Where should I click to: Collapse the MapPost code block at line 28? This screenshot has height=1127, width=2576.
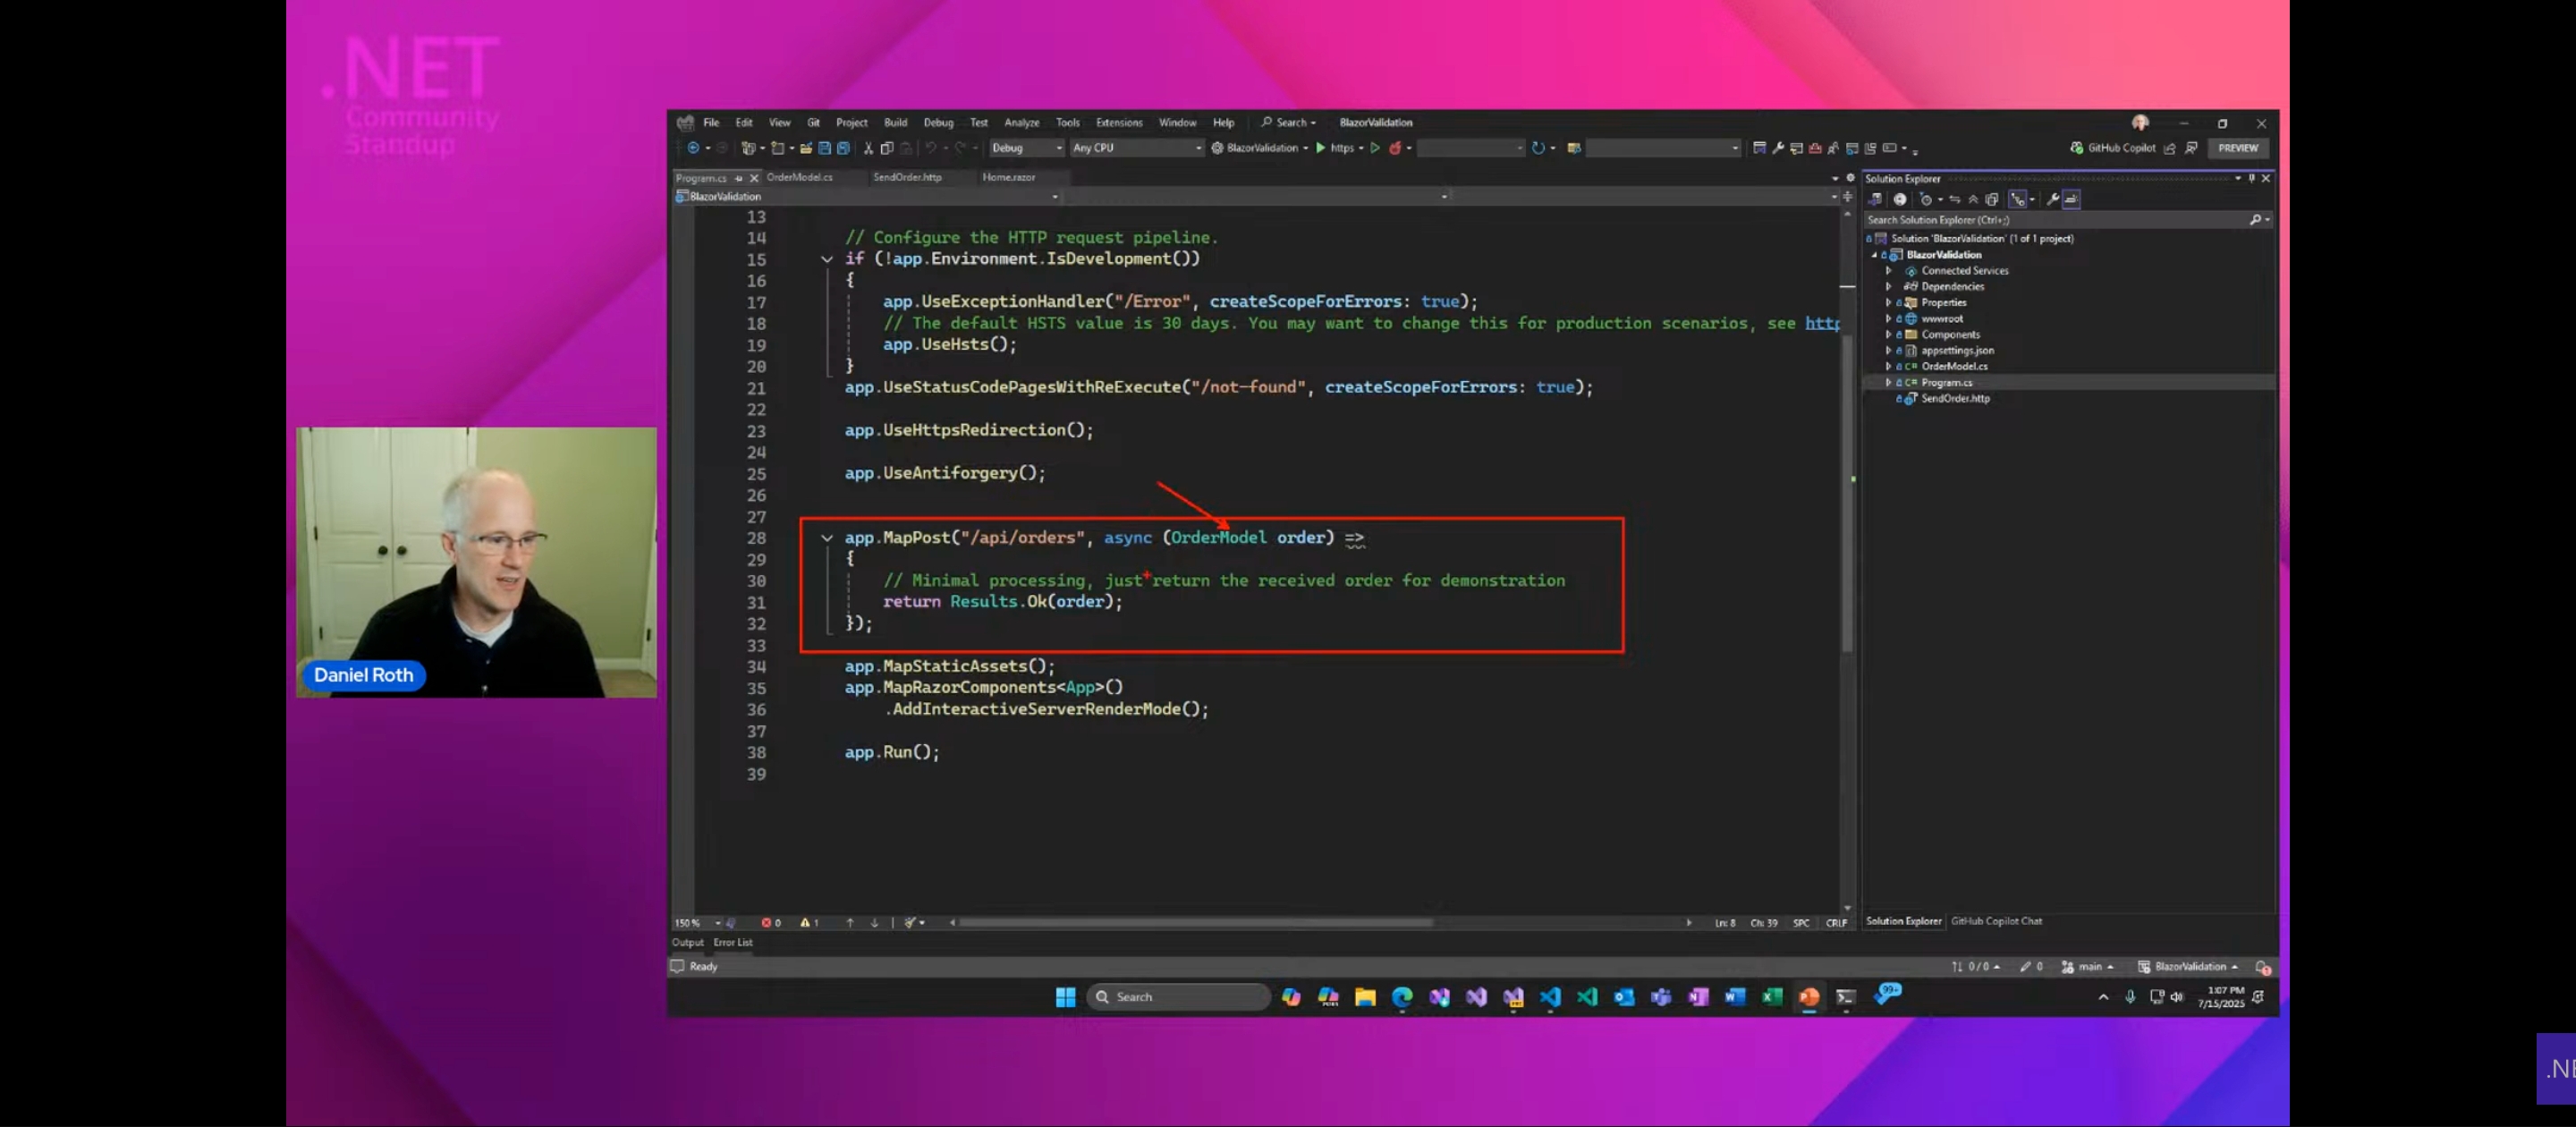[x=827, y=538]
